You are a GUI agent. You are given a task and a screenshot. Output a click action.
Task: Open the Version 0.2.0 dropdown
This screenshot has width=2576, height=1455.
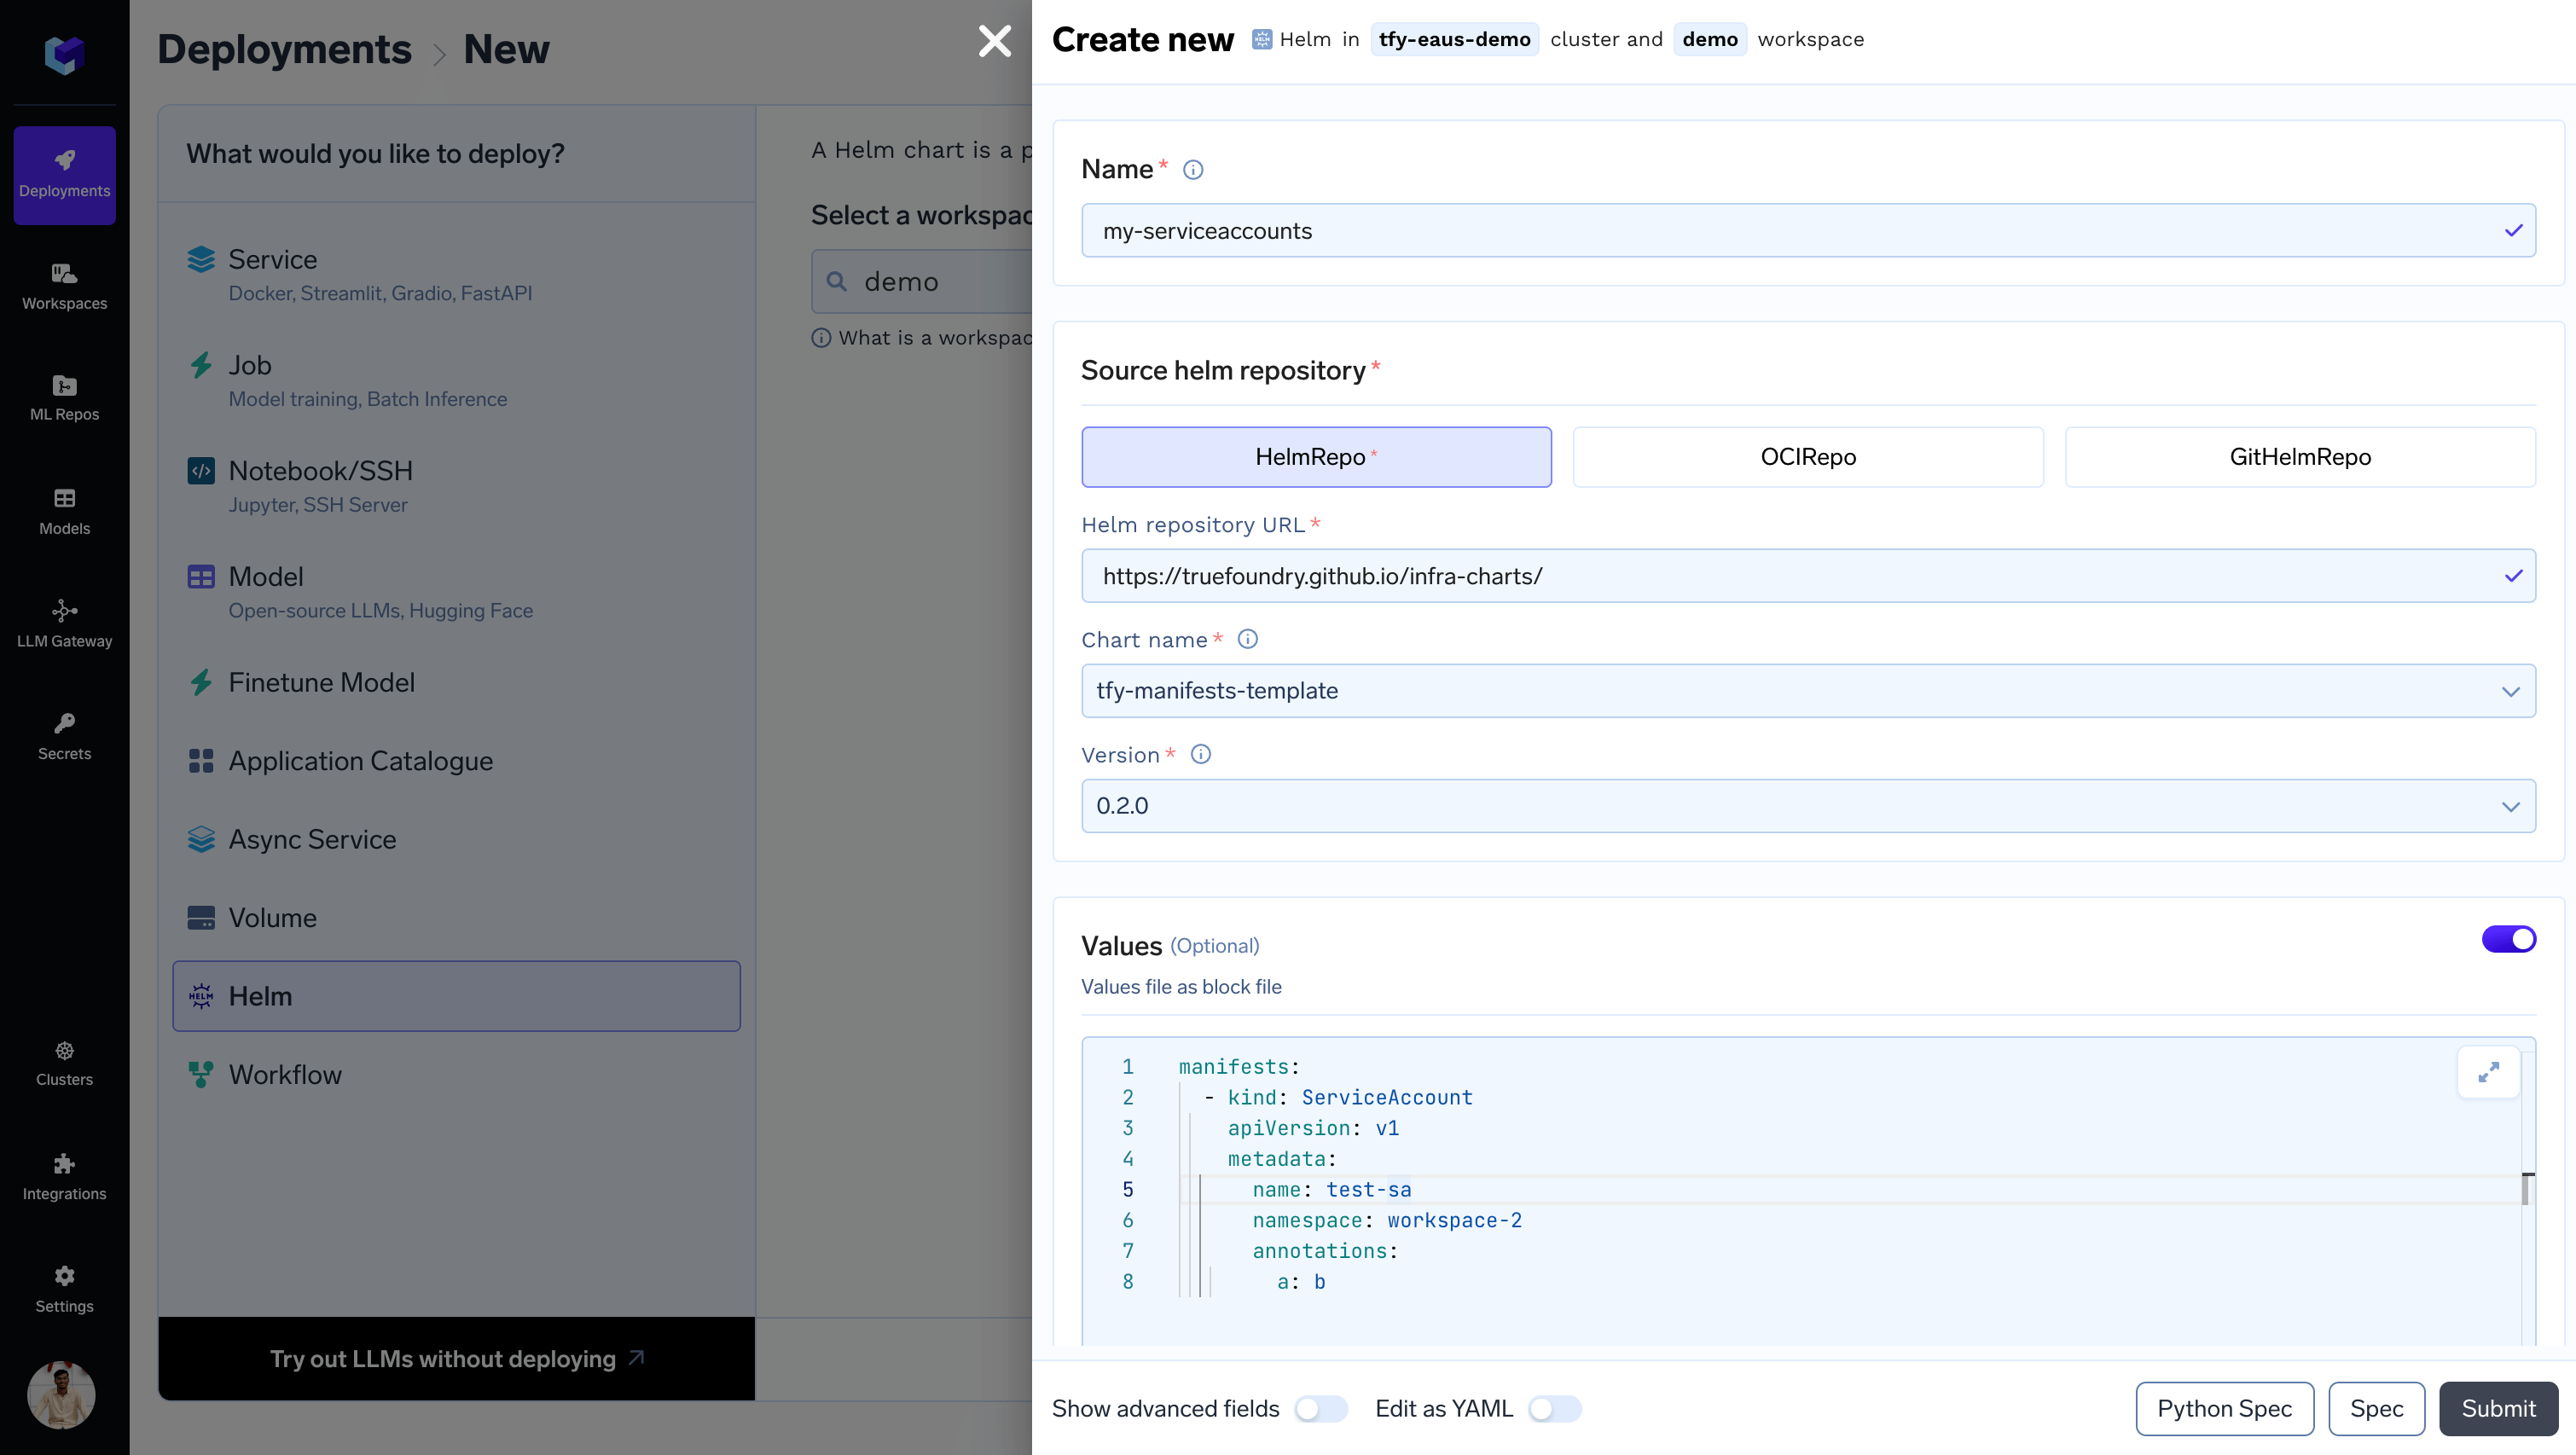(x=1807, y=806)
